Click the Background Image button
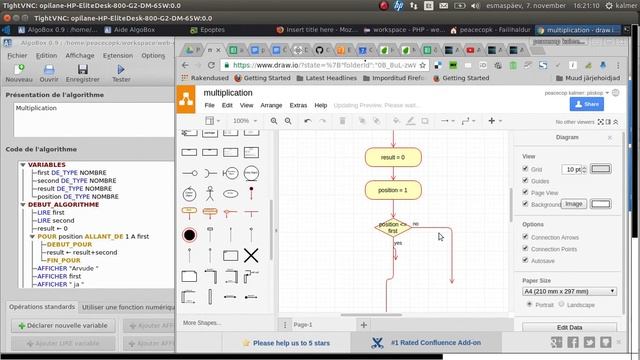640x360 pixels. (573, 204)
